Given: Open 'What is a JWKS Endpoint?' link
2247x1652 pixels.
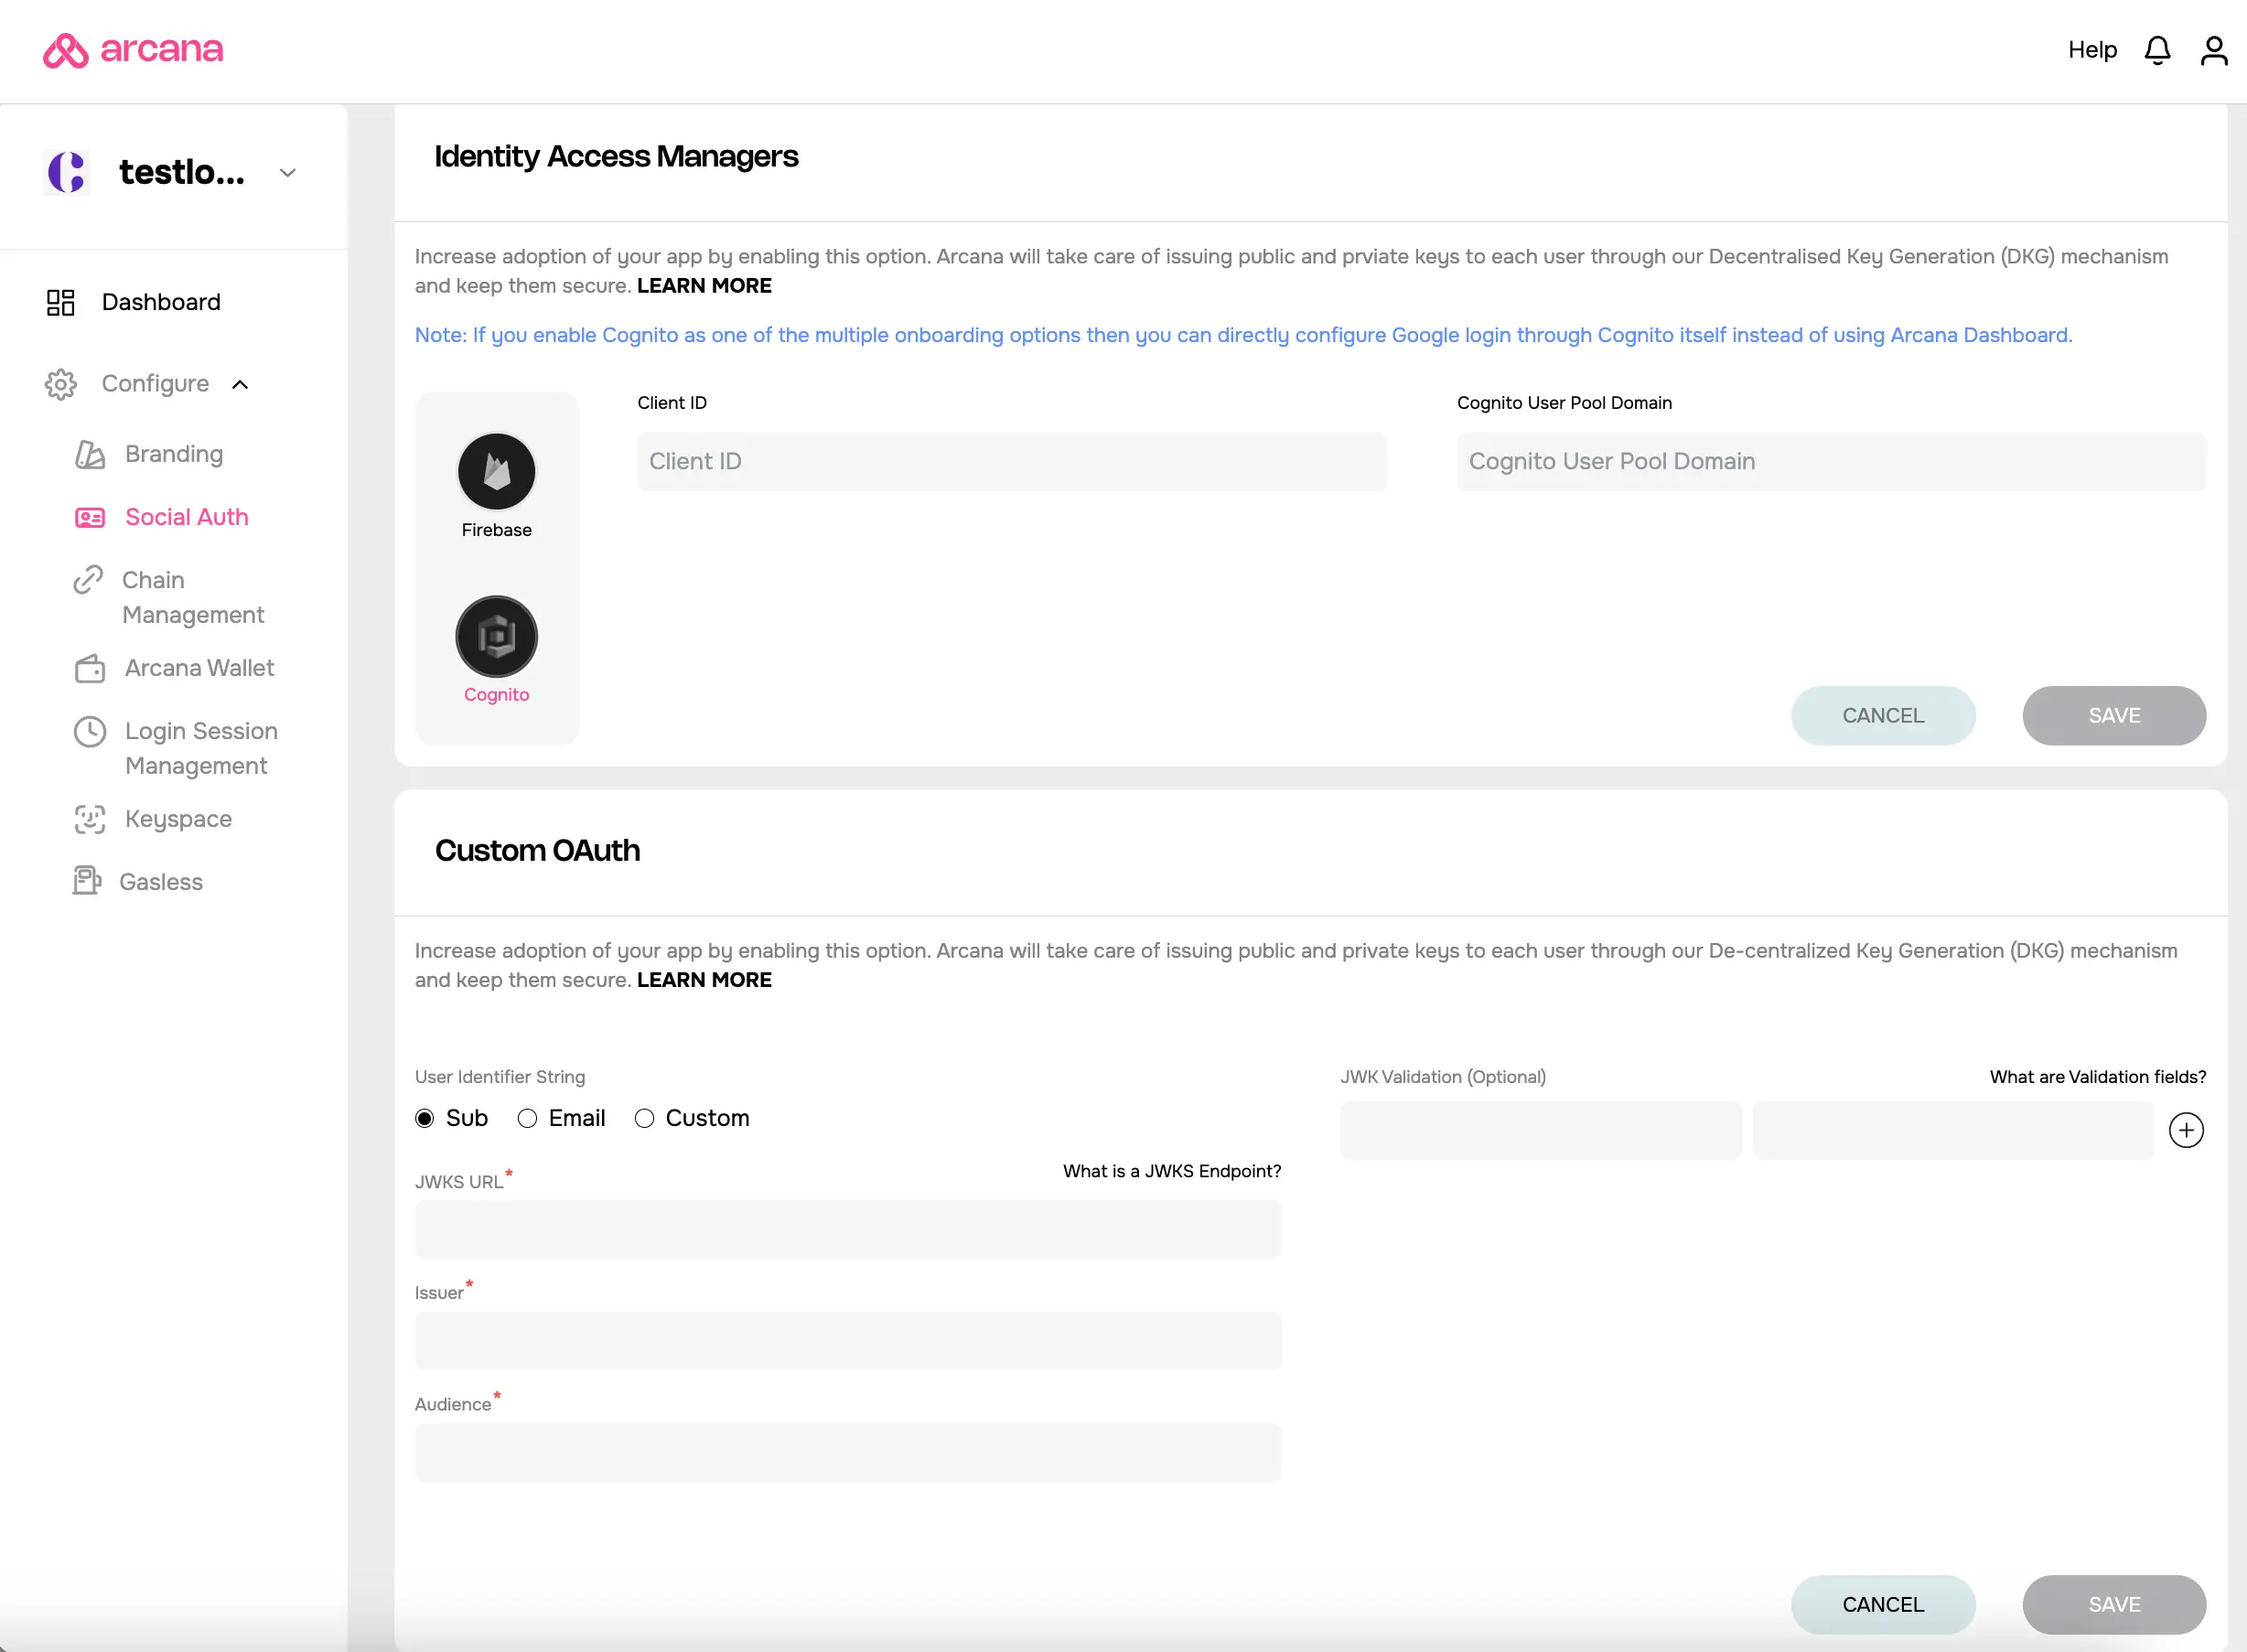Looking at the screenshot, I should pos(1172,1171).
